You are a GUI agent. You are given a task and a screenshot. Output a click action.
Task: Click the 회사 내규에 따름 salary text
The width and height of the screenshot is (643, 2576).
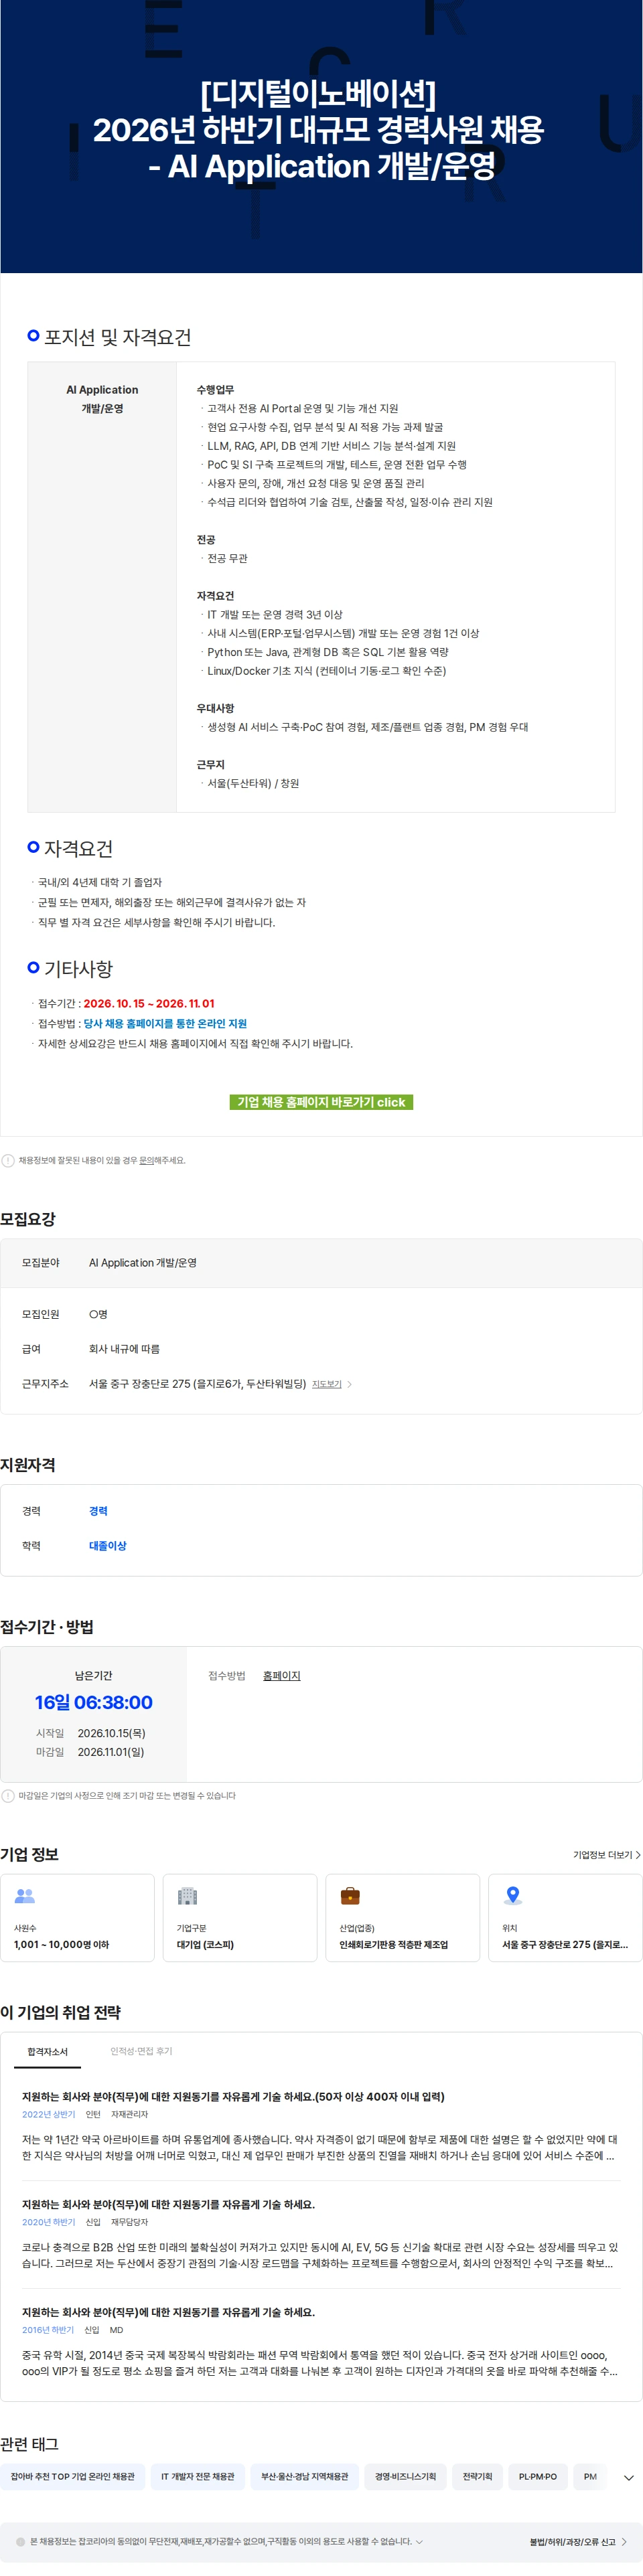[124, 1349]
